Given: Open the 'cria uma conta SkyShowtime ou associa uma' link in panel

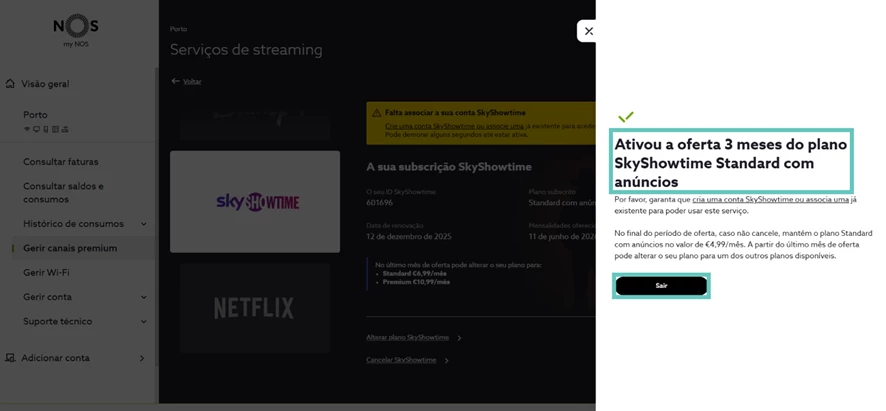Looking at the screenshot, I should 770,200.
